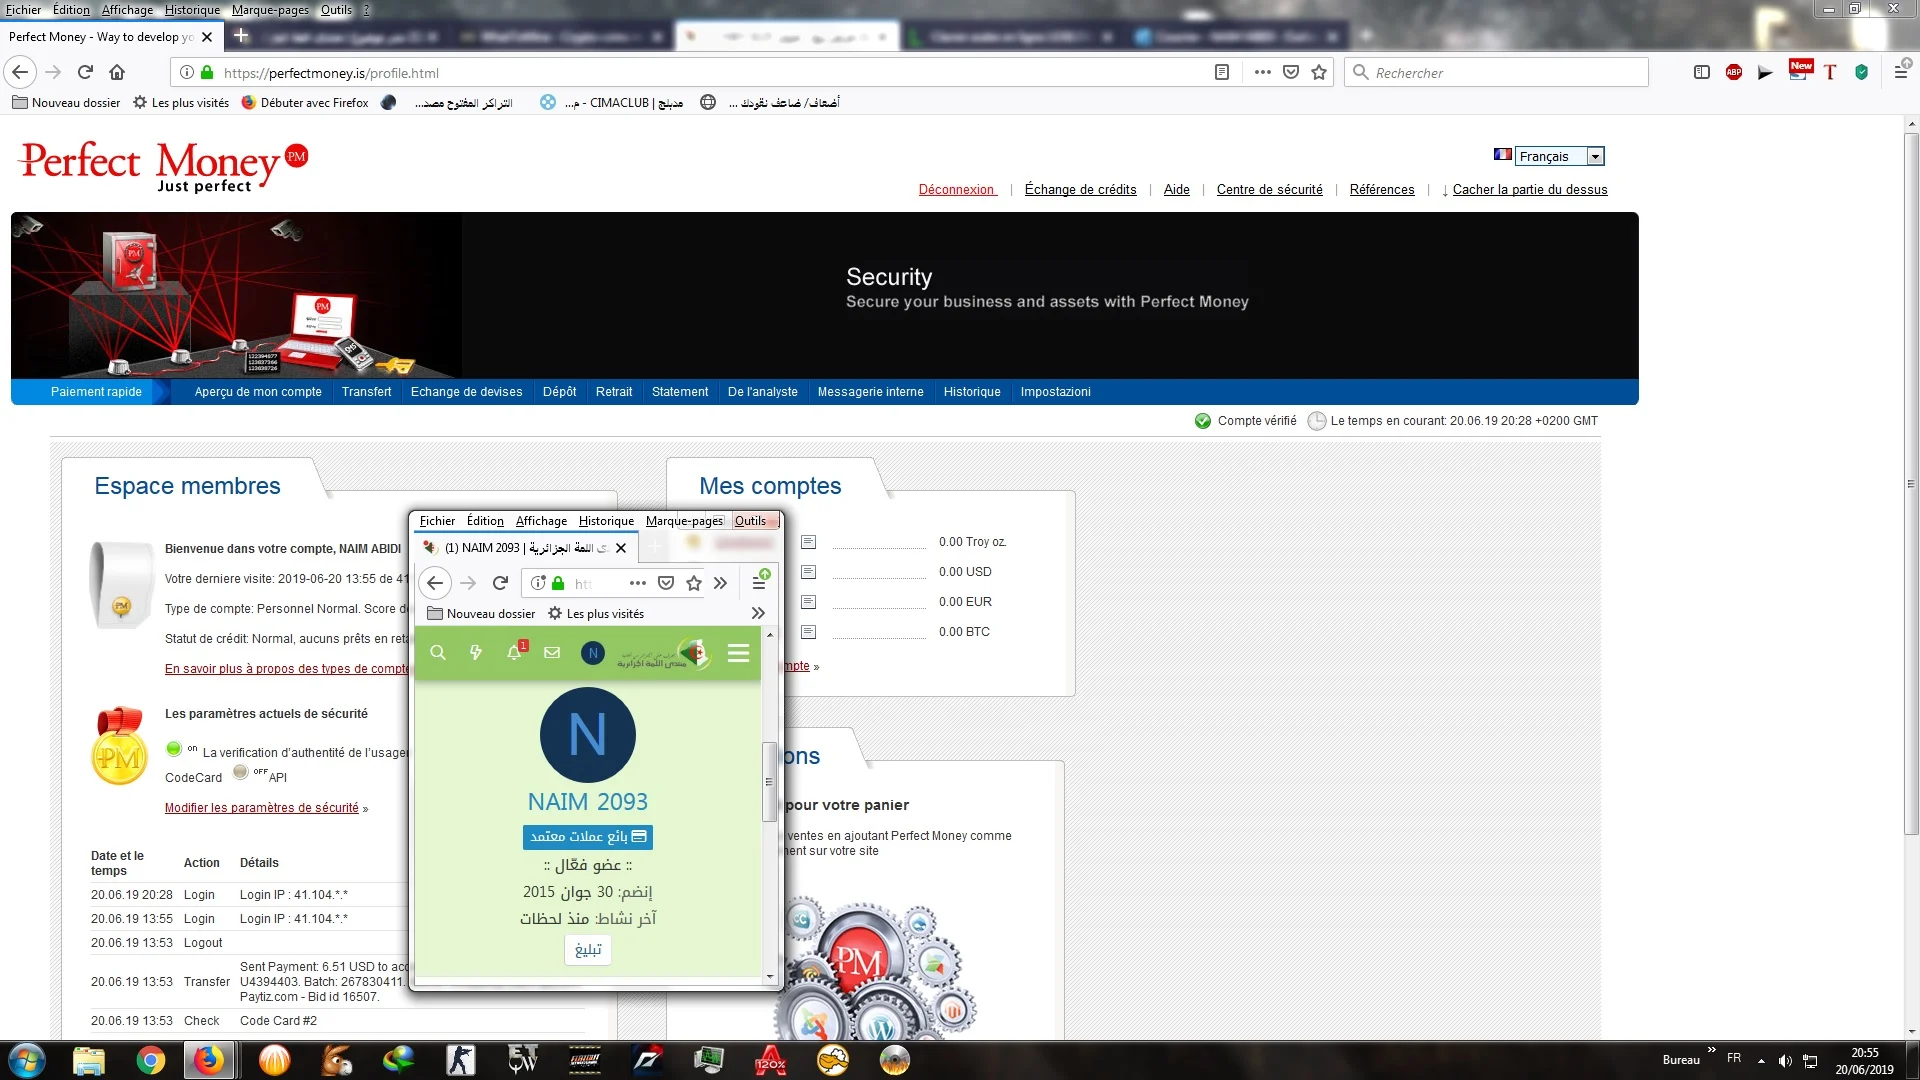Open the Marque-pages menu in the main browser

270,9
